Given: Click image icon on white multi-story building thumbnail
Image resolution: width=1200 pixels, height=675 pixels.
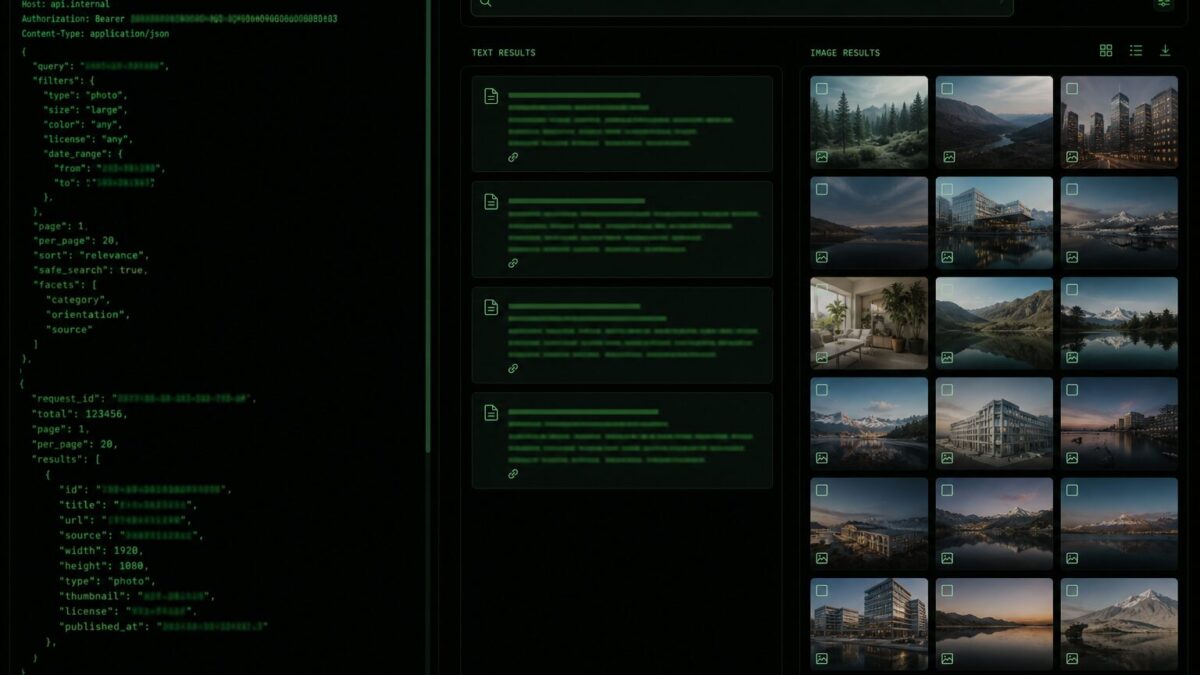Looking at the screenshot, I should pos(947,458).
